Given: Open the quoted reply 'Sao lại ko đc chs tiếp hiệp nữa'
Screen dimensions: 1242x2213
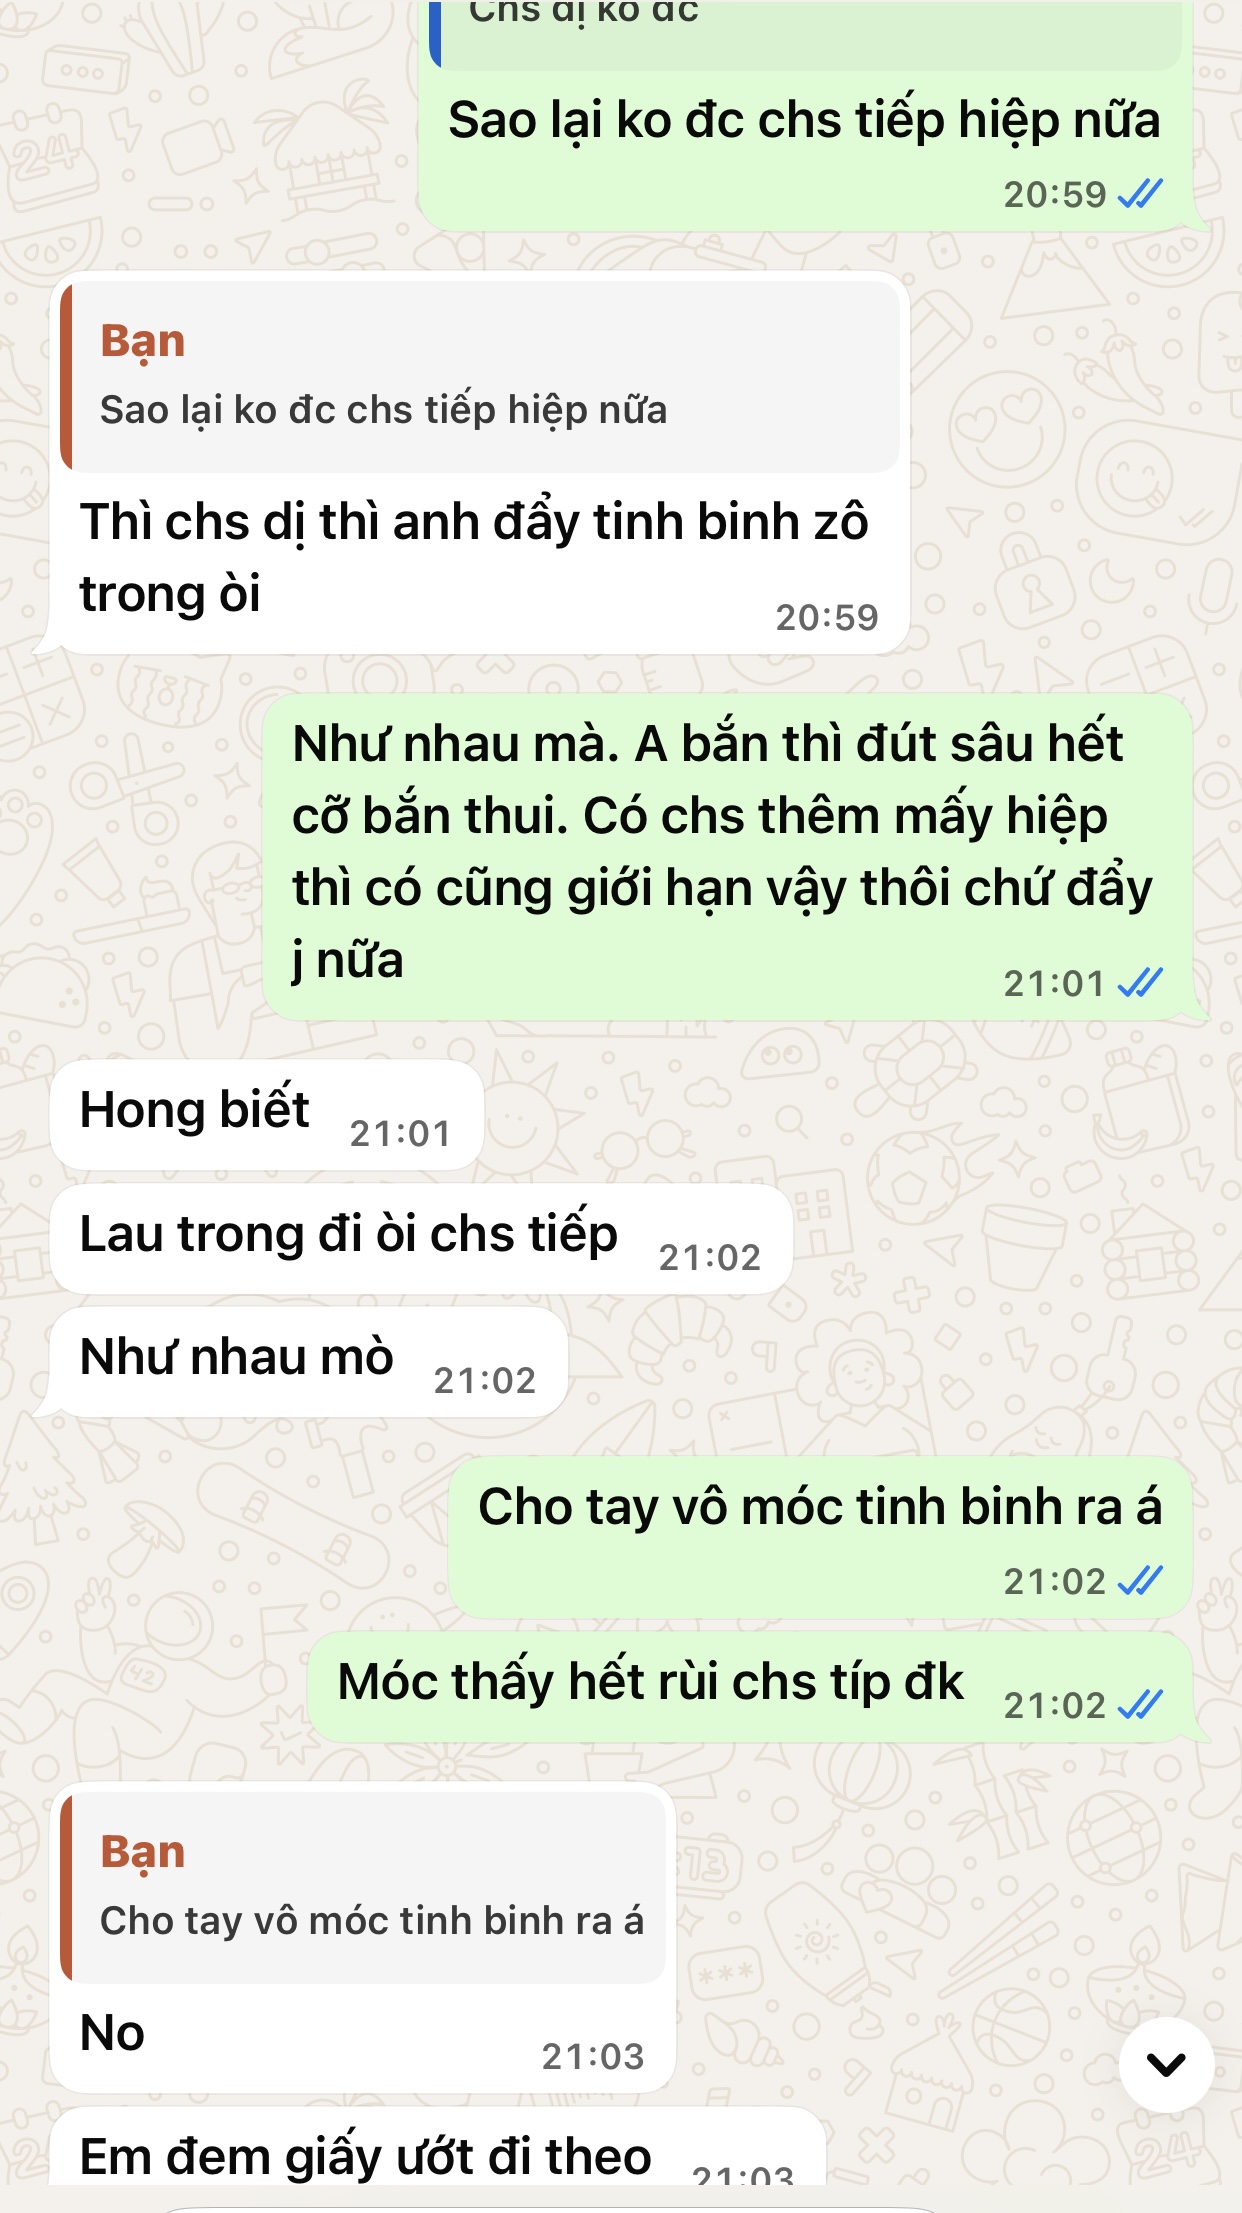Looking at the screenshot, I should coord(480,376).
